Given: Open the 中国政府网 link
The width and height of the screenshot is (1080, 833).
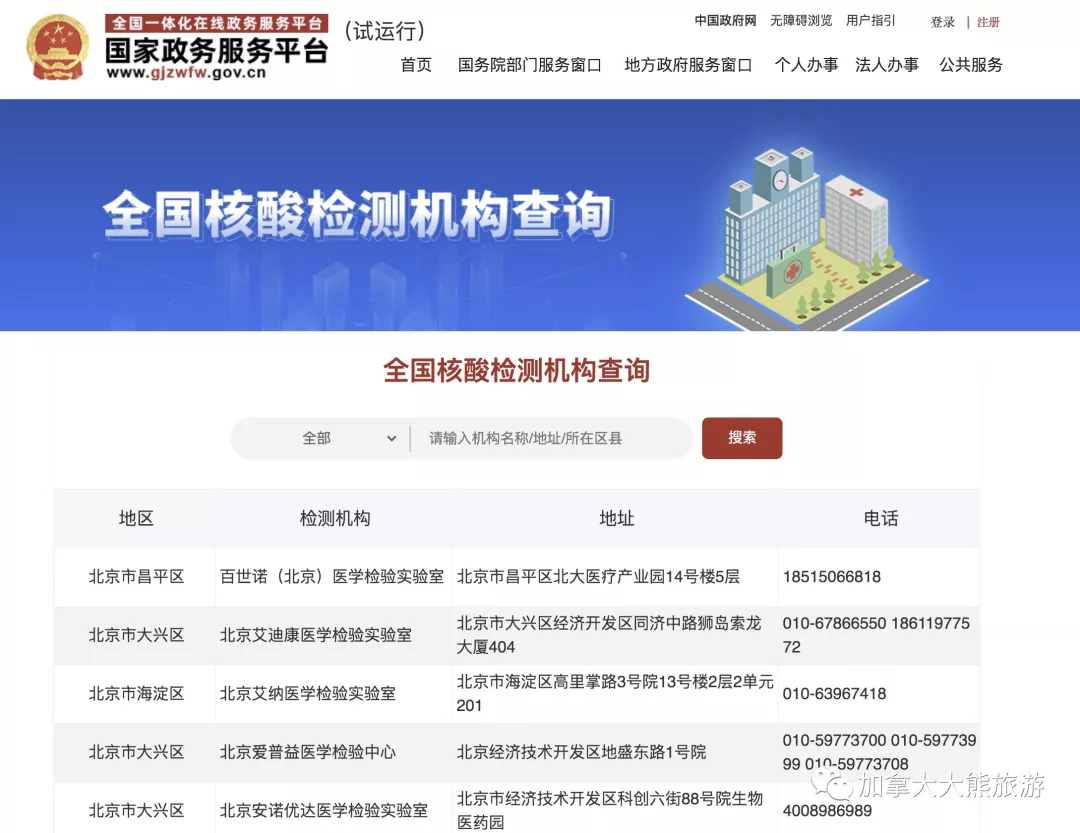Looking at the screenshot, I should pyautogui.click(x=725, y=21).
